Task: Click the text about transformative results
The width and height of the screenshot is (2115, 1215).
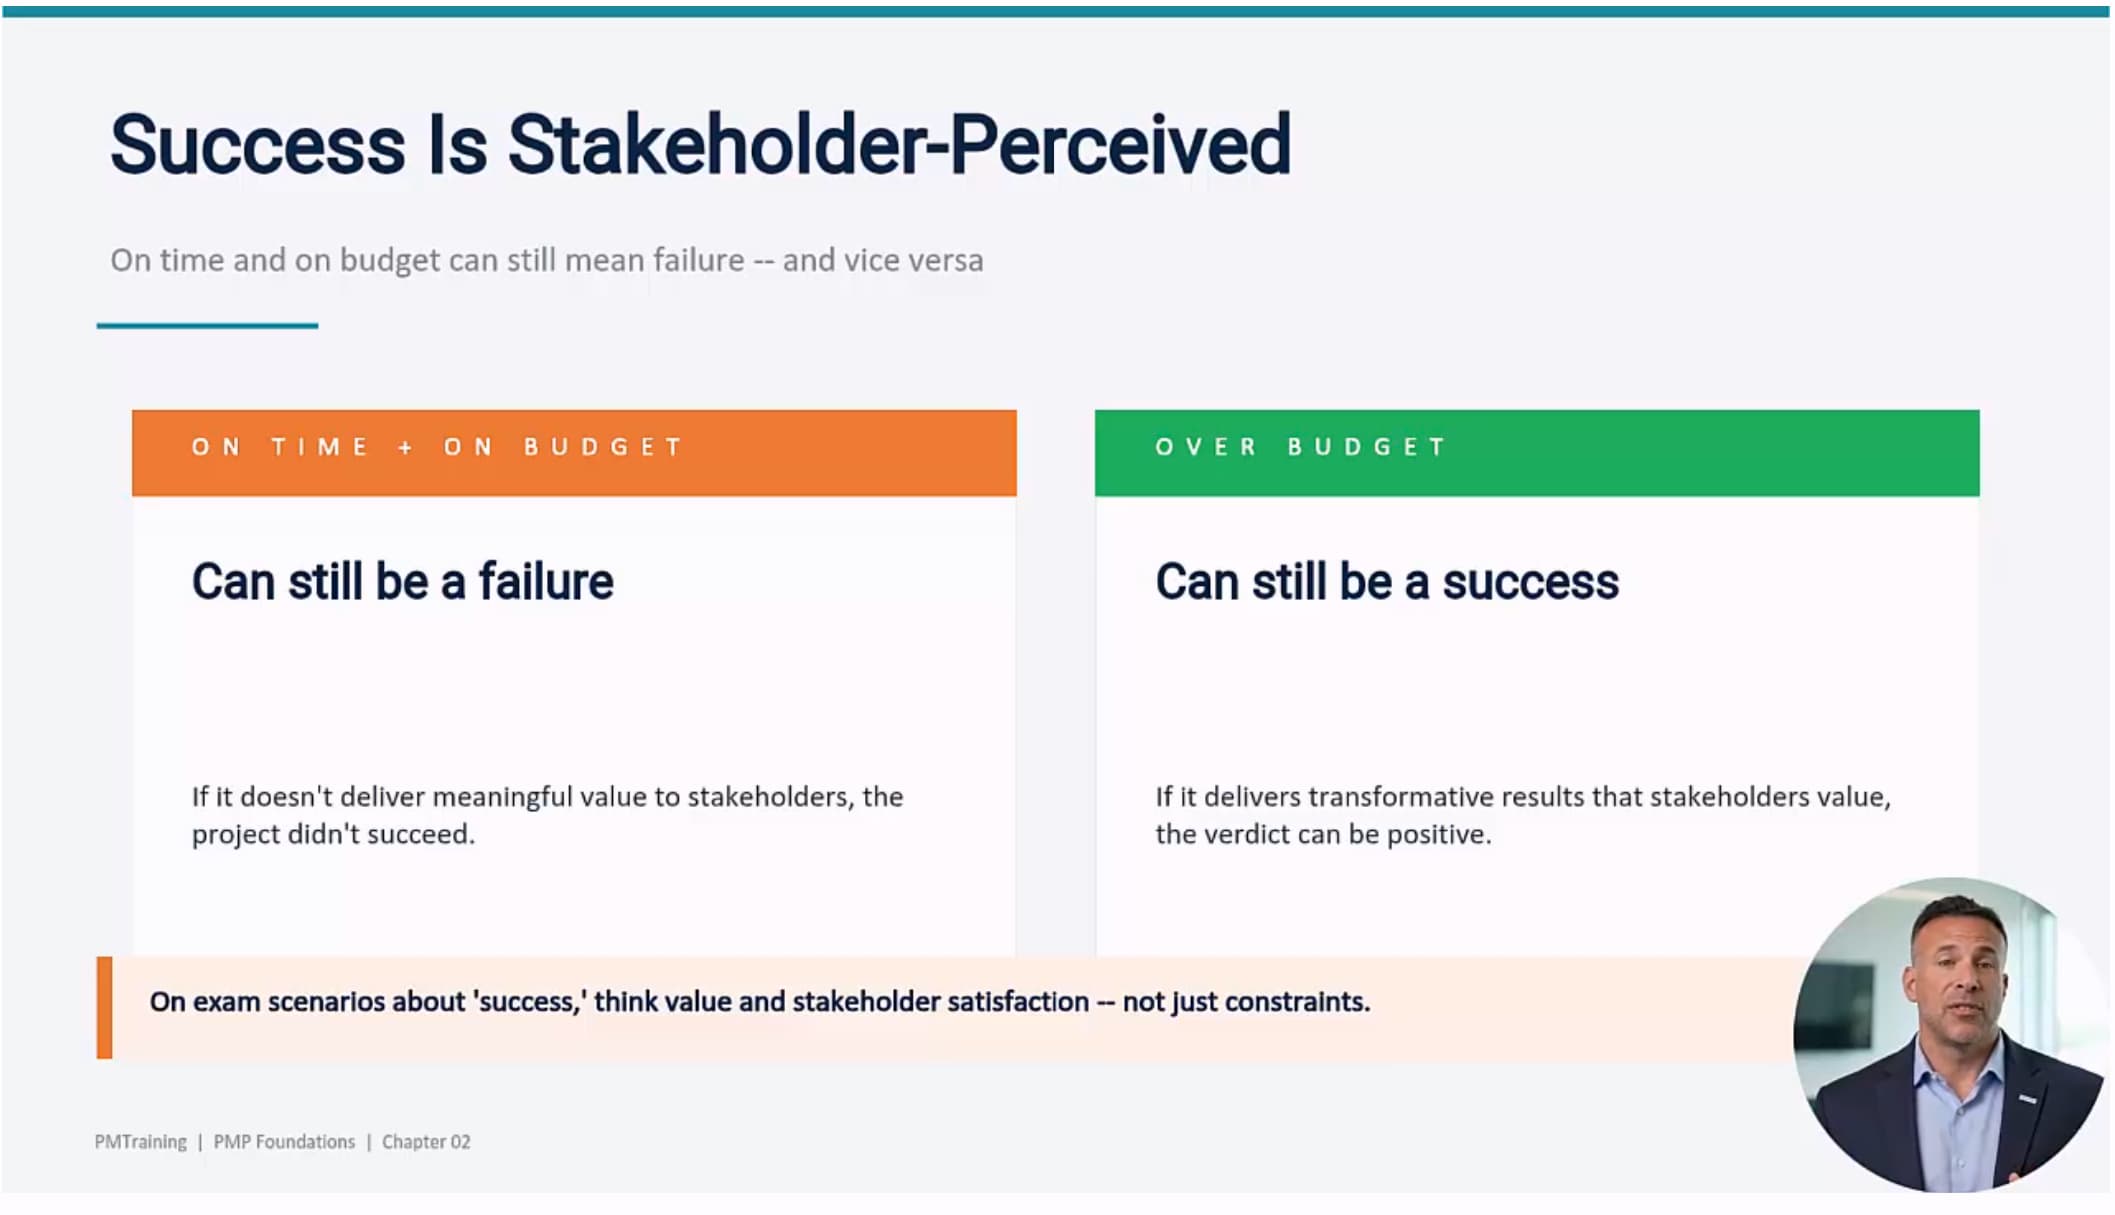Action: (1523, 815)
